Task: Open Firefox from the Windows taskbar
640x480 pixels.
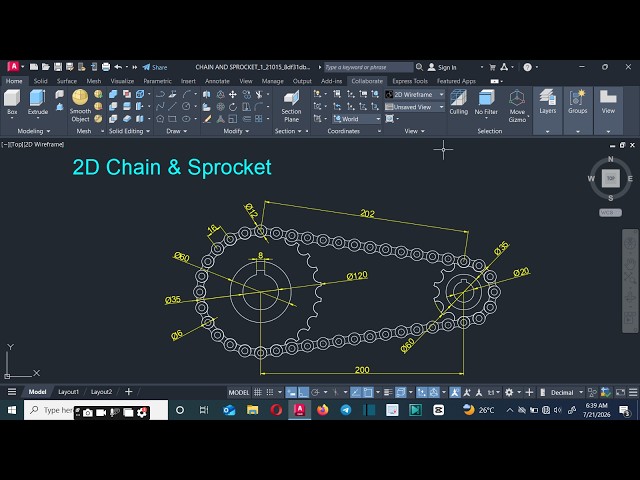Action: (x=322, y=409)
